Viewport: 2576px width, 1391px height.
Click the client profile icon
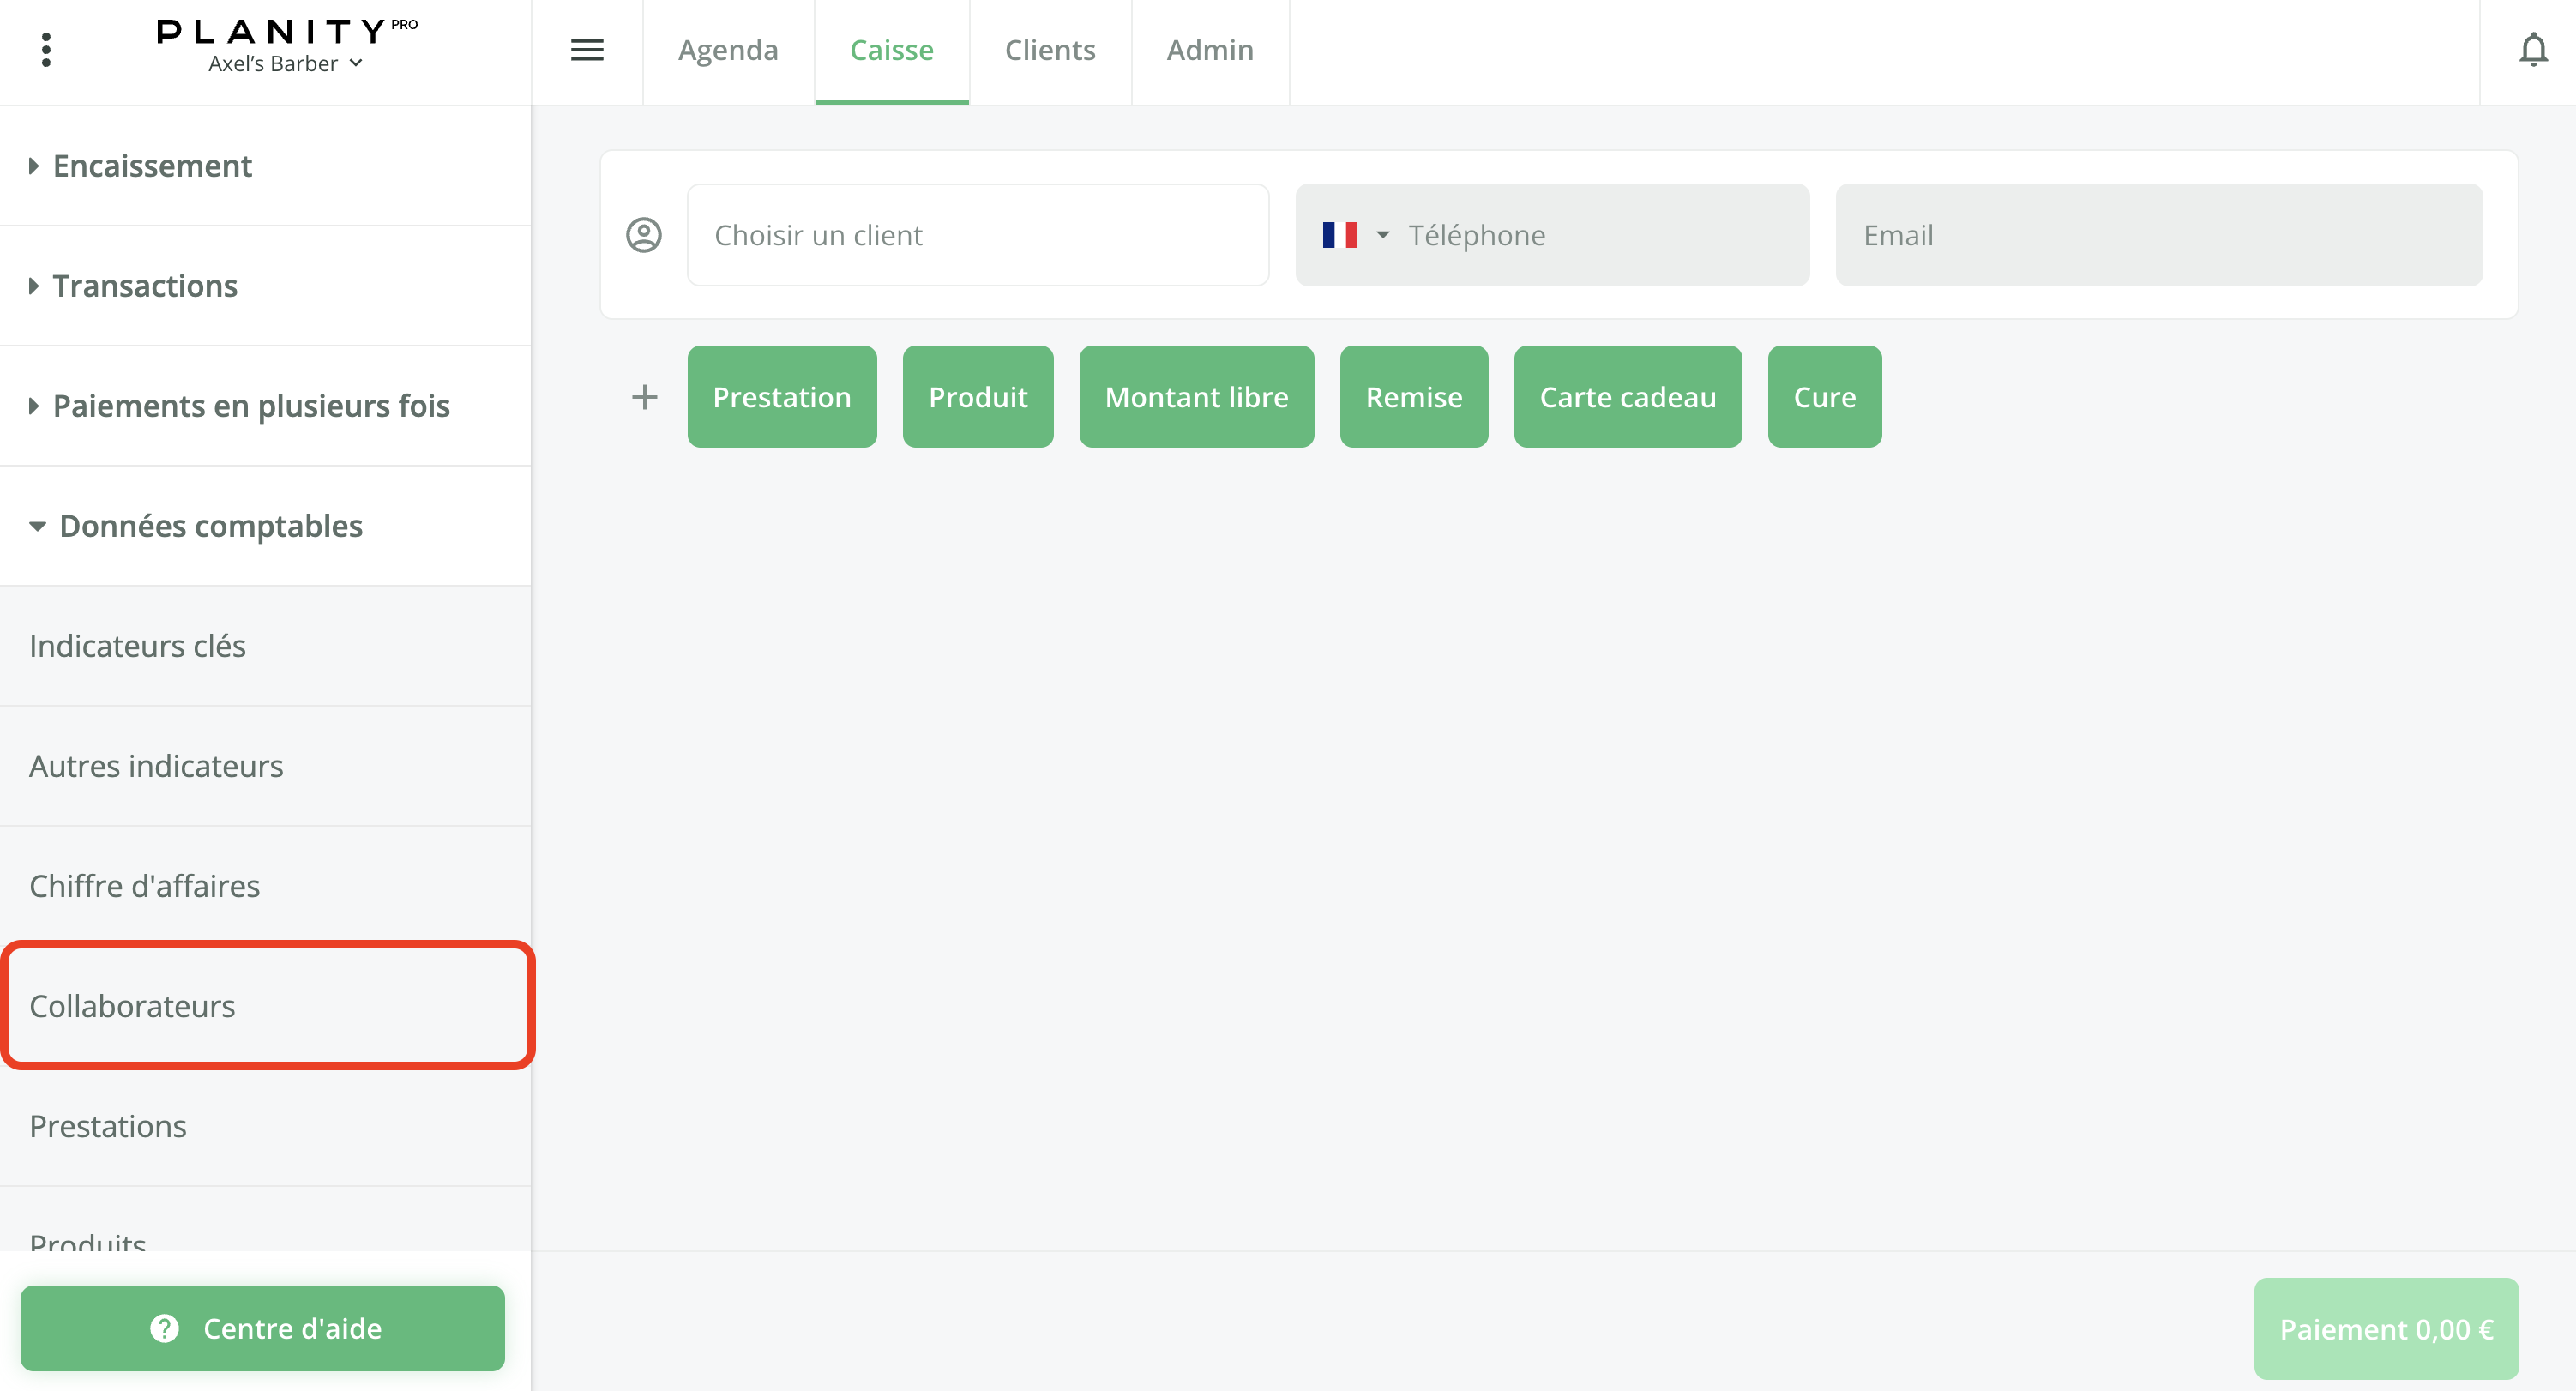[643, 234]
